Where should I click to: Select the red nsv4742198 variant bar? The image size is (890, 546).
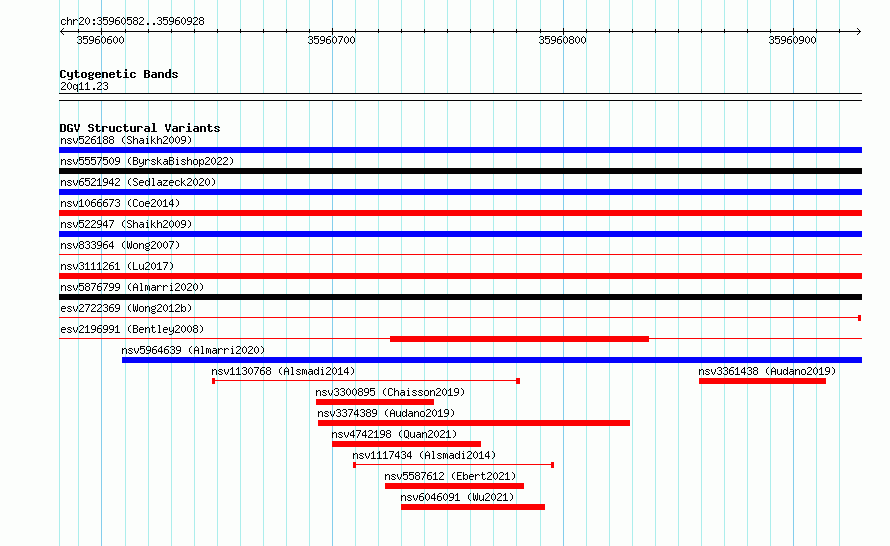point(406,444)
